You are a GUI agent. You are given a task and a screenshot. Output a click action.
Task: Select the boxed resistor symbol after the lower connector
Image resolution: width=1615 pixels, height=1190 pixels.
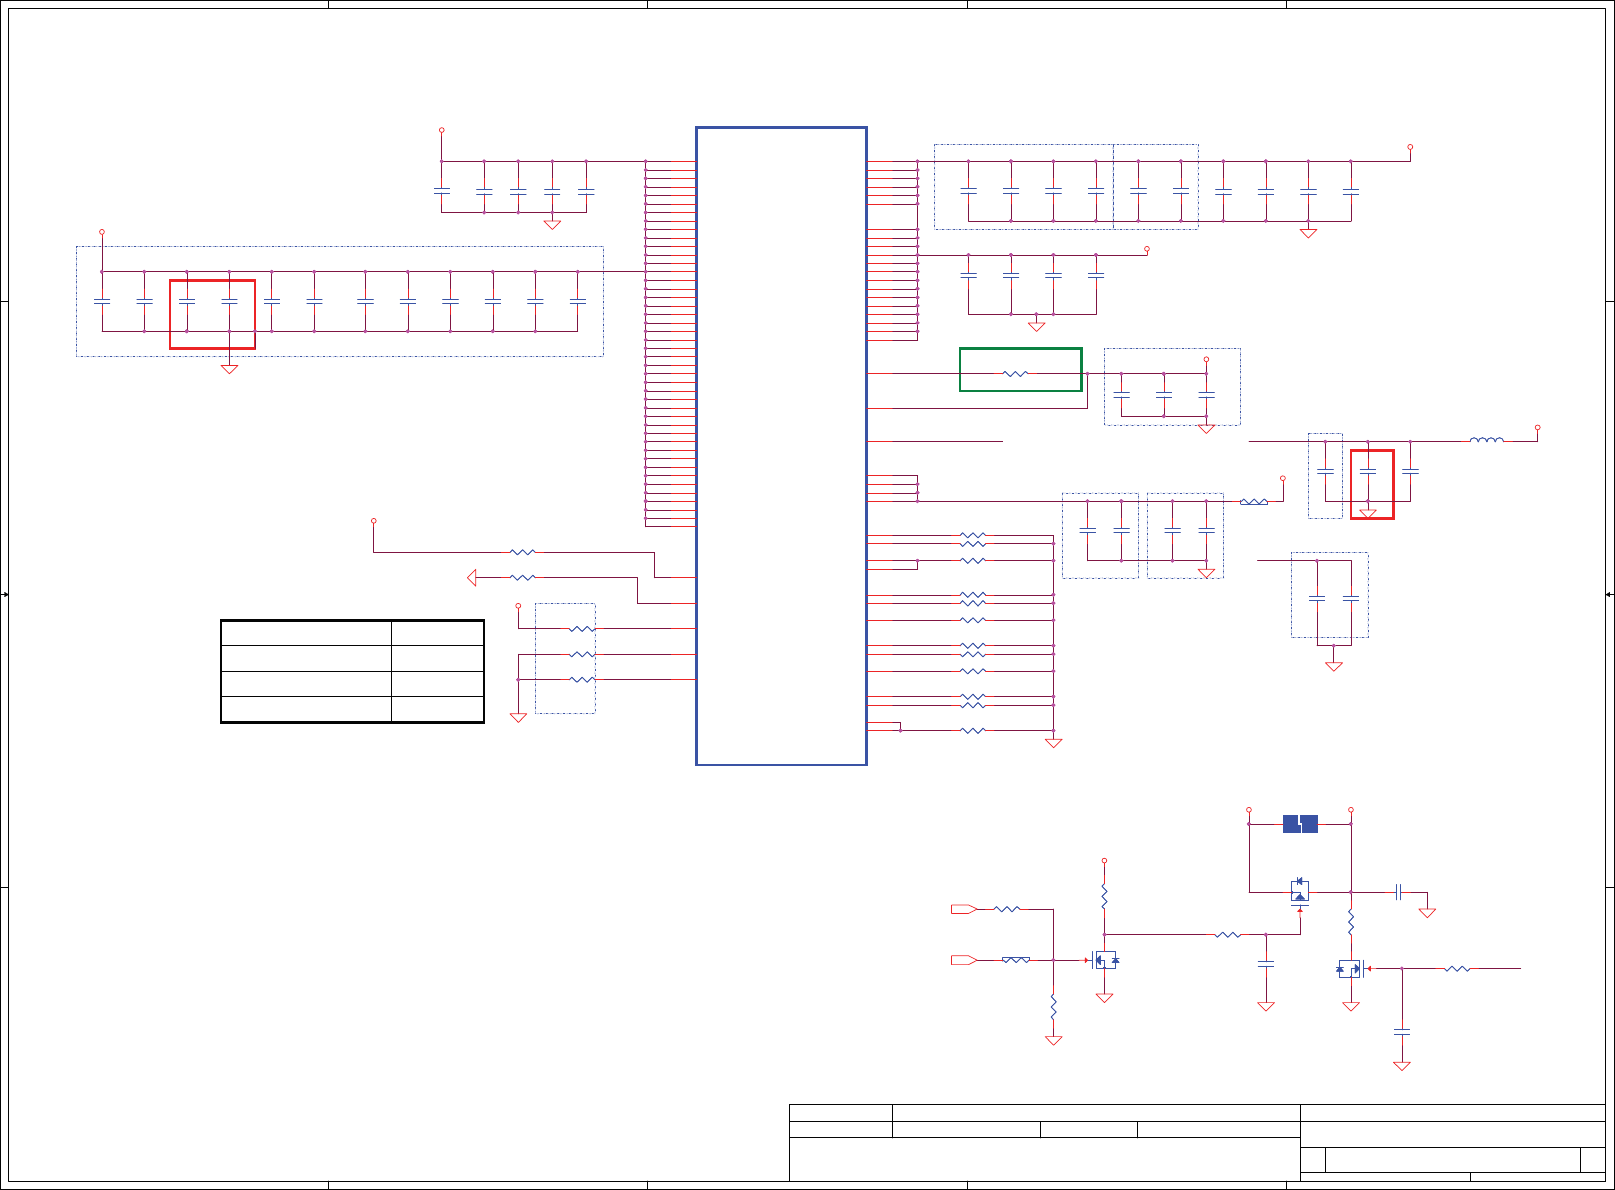click(1016, 960)
